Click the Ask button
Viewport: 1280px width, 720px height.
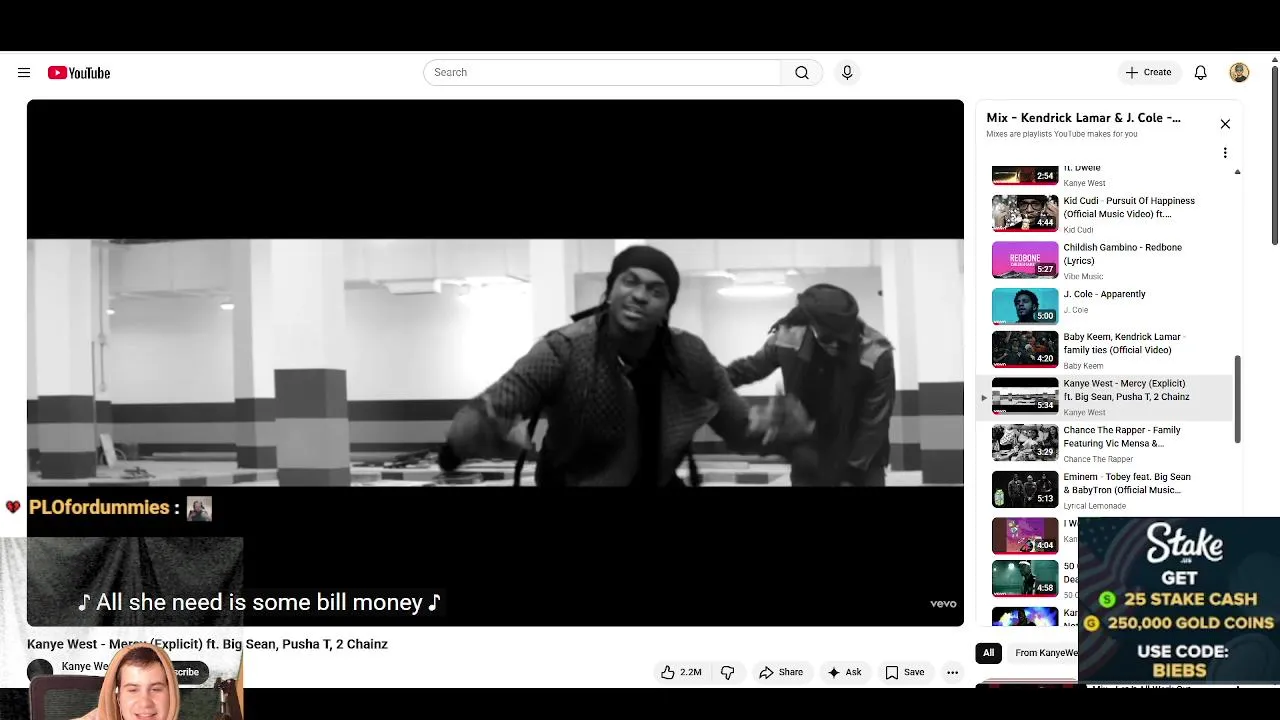coord(843,672)
